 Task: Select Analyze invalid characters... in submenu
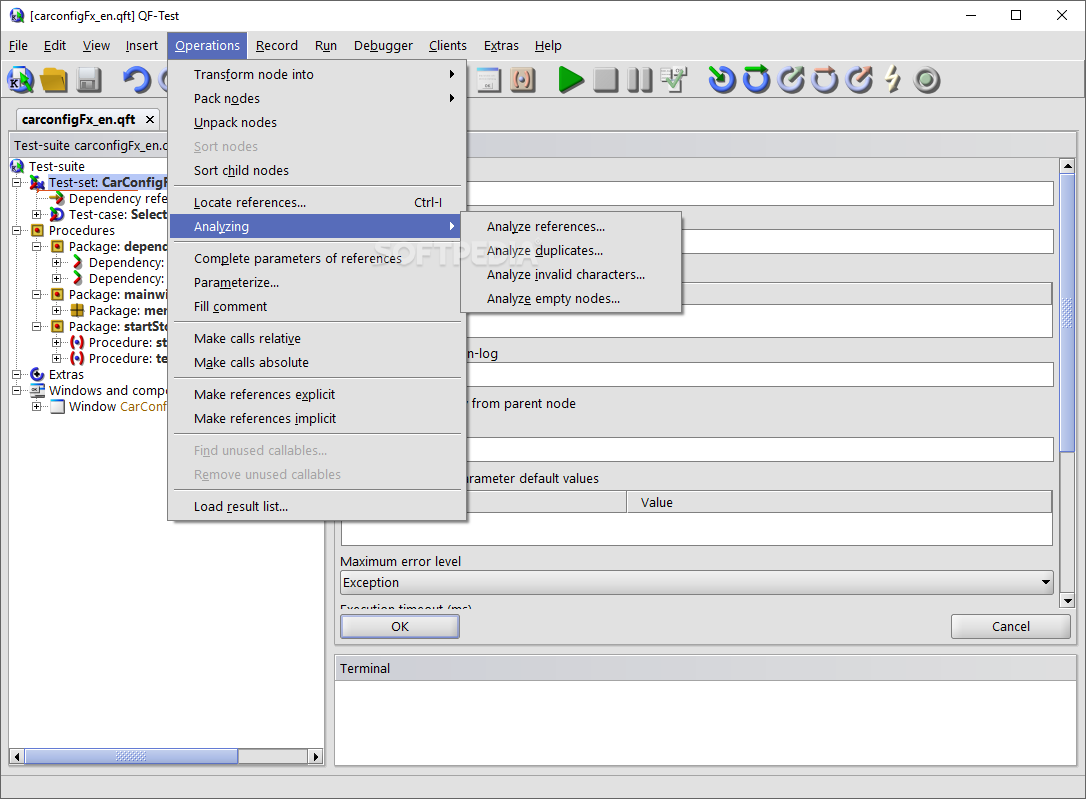[x=571, y=274]
